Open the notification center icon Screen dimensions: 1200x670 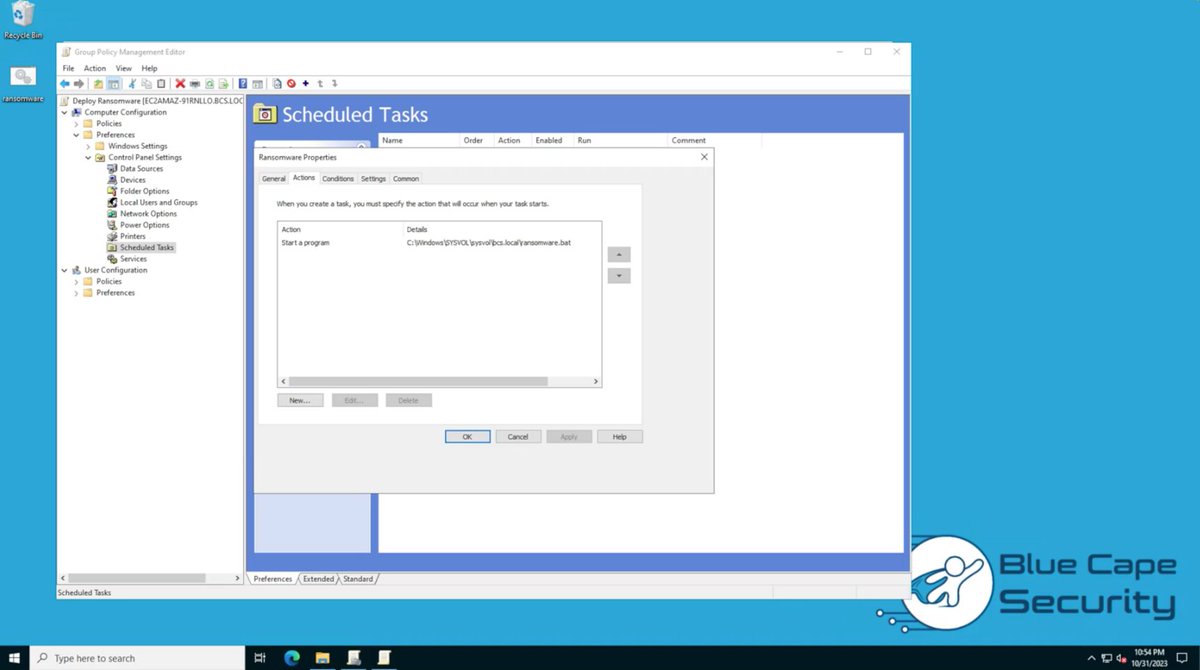pos(1184,658)
